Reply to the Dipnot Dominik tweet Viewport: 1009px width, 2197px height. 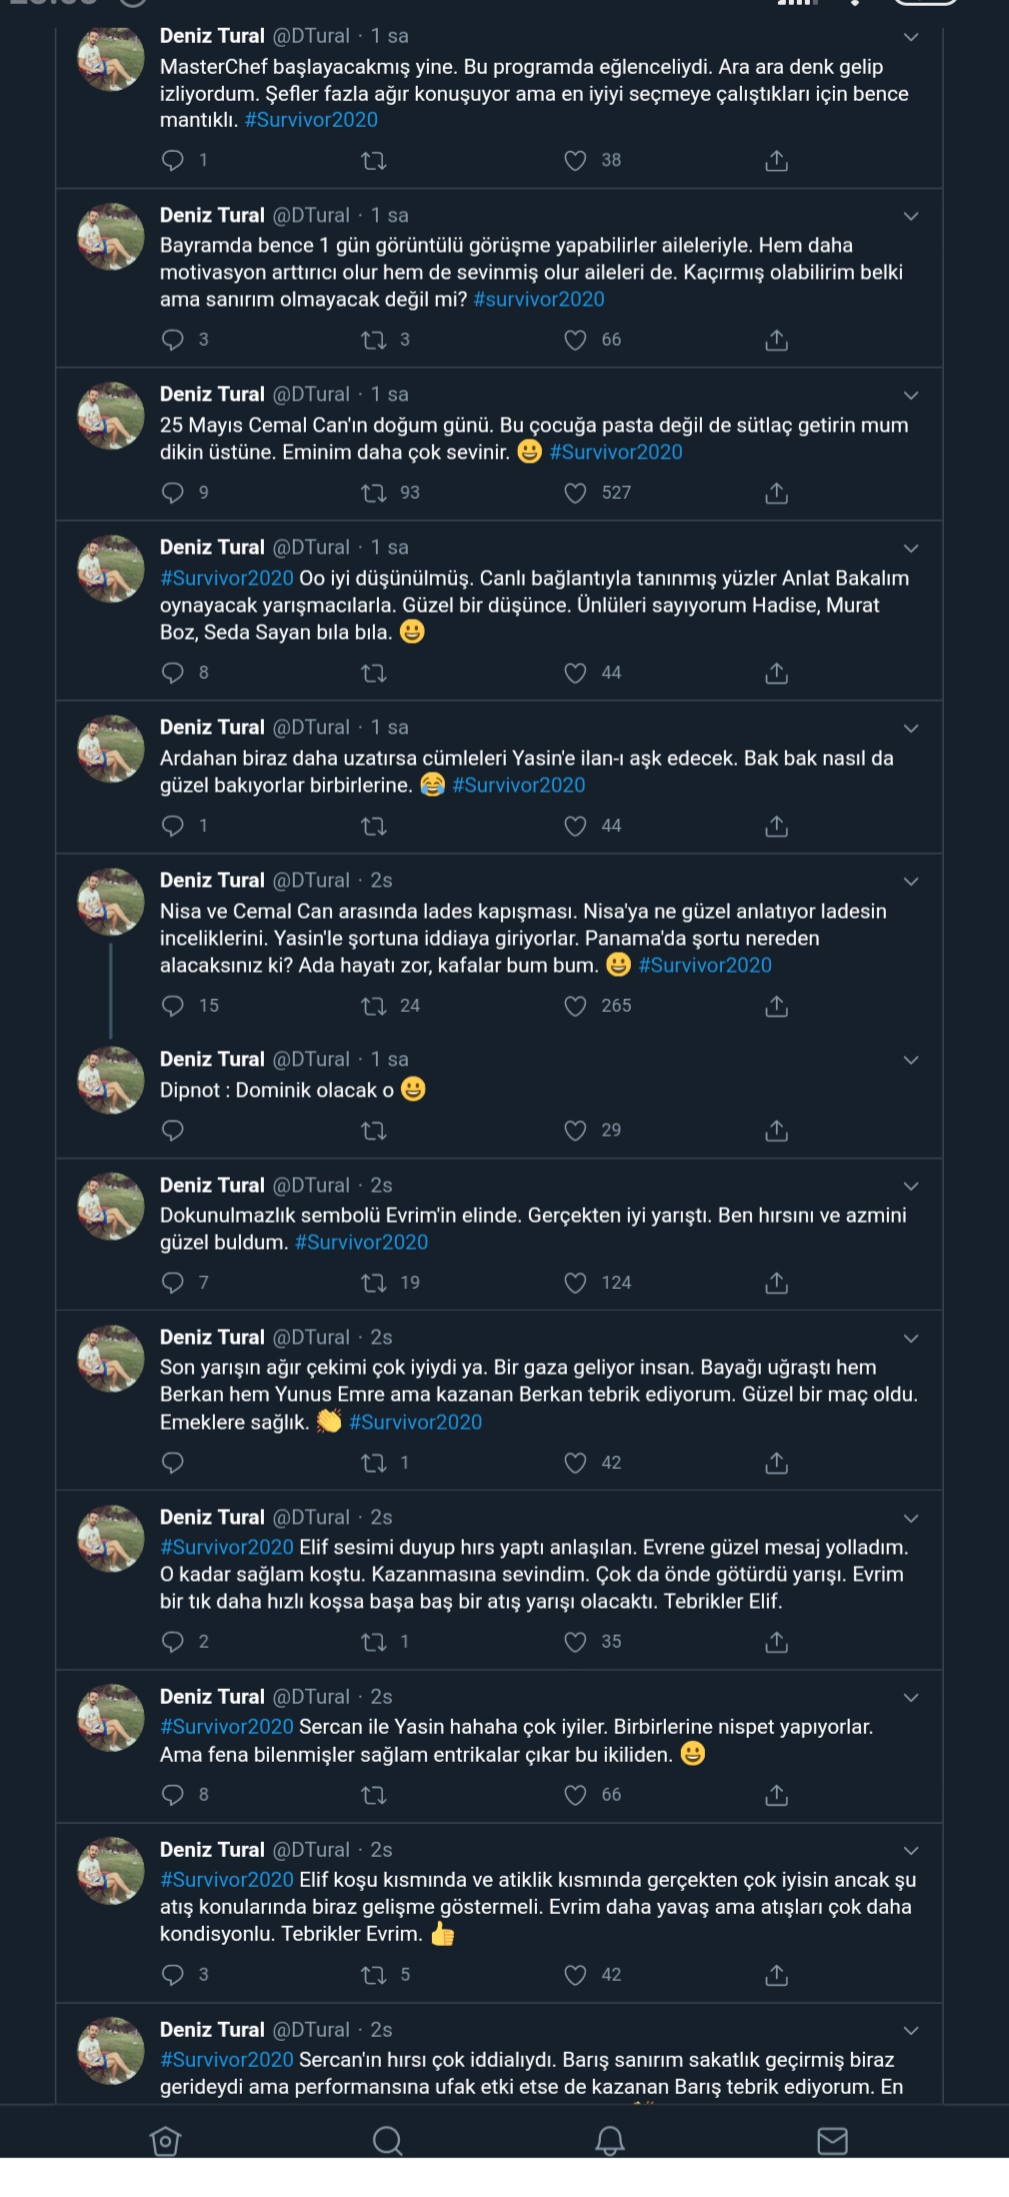(173, 1131)
